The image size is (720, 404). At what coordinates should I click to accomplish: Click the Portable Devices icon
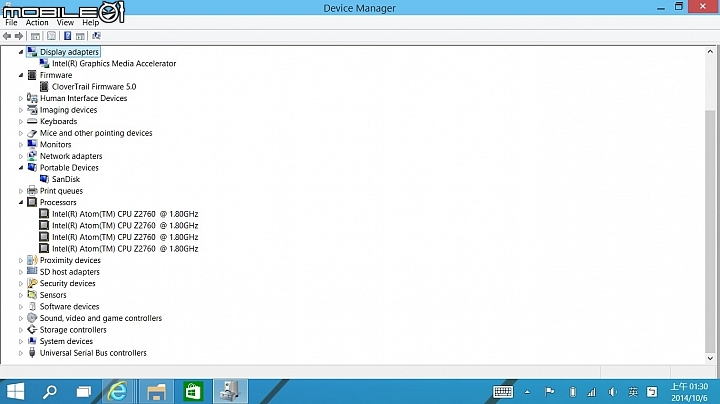(32, 168)
